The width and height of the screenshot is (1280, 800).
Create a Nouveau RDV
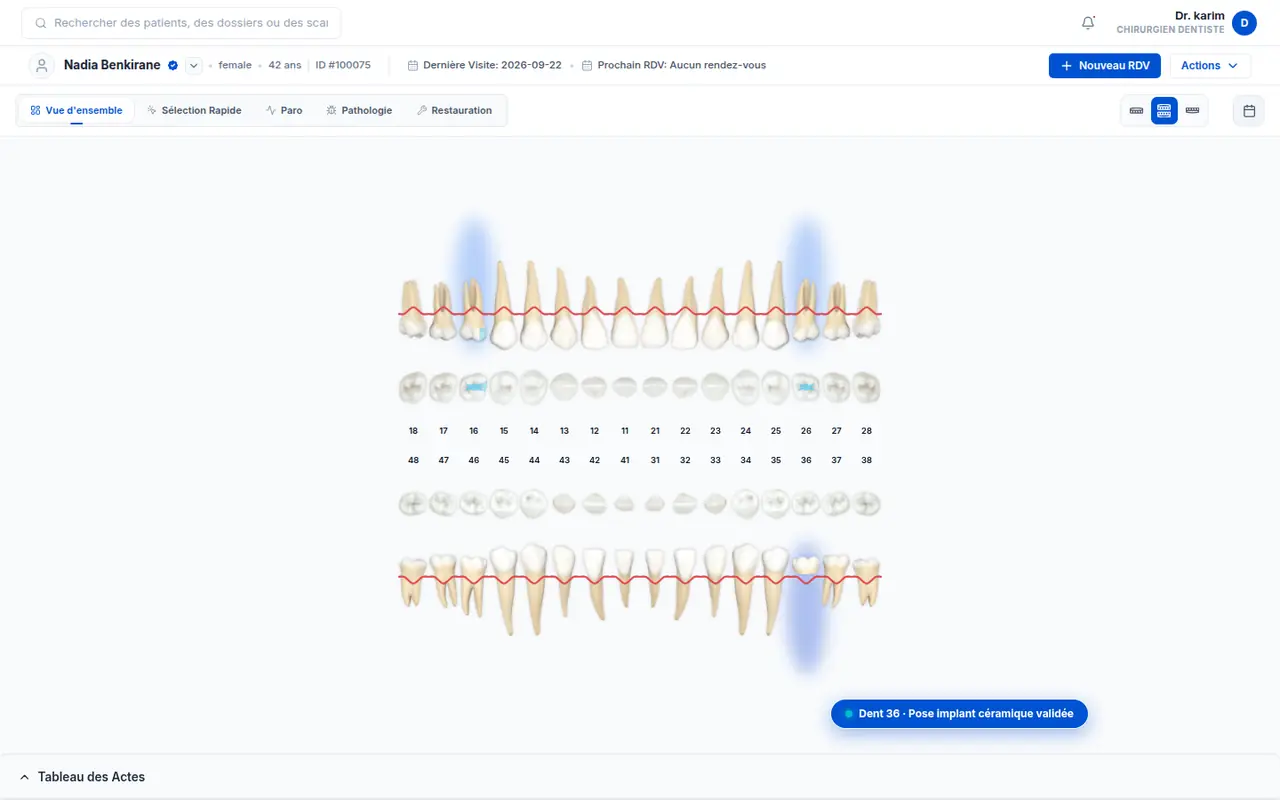point(1105,66)
